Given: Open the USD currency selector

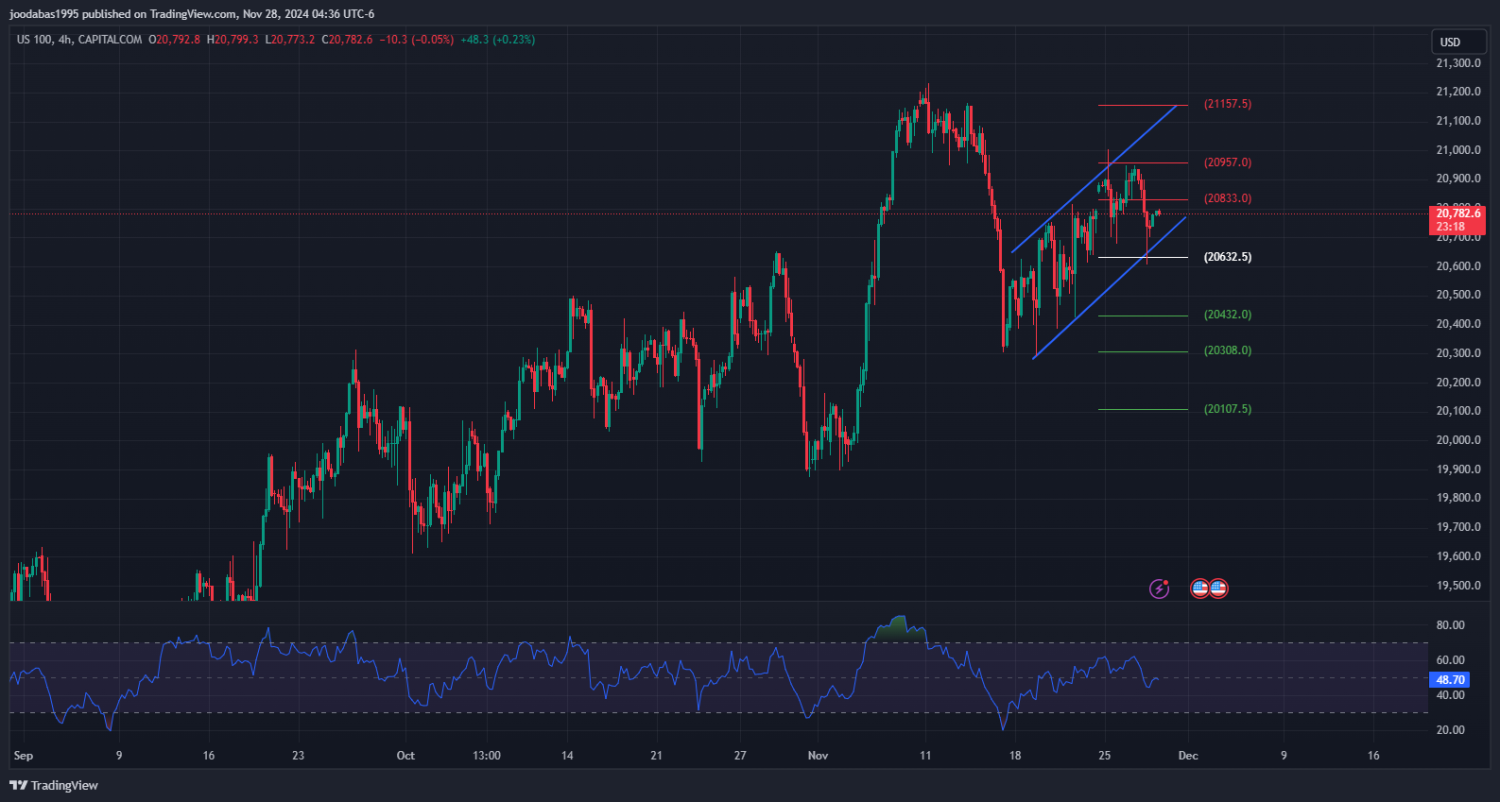Looking at the screenshot, I should pos(1448,42).
